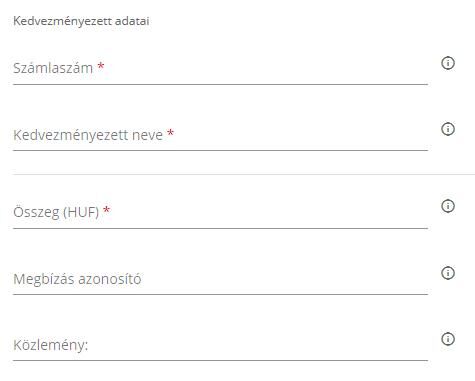Click the red asterisk after Összeg (HUF)
The image size is (475, 381).
tap(106, 210)
